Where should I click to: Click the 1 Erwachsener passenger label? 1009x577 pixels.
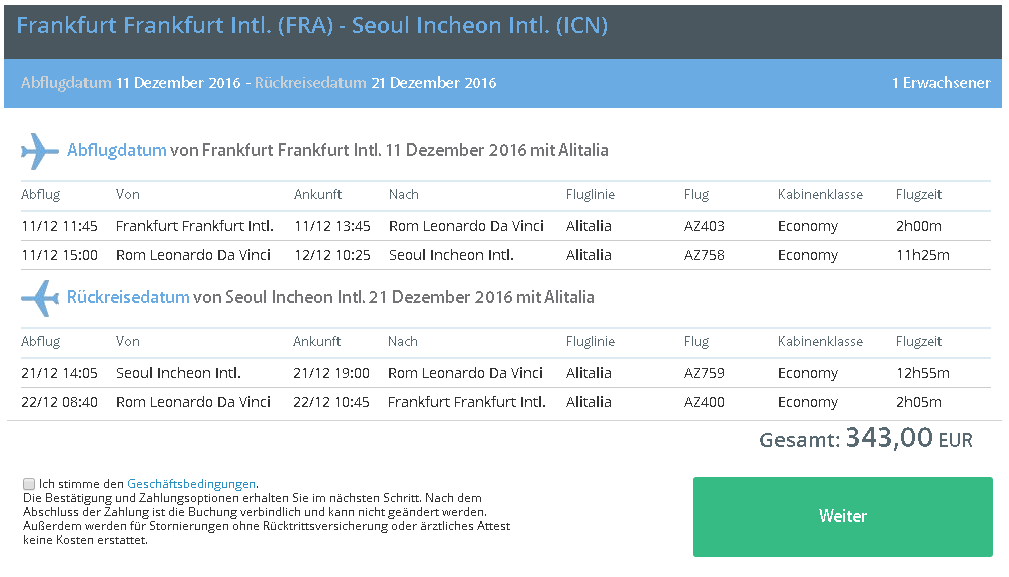pyautogui.click(x=941, y=83)
